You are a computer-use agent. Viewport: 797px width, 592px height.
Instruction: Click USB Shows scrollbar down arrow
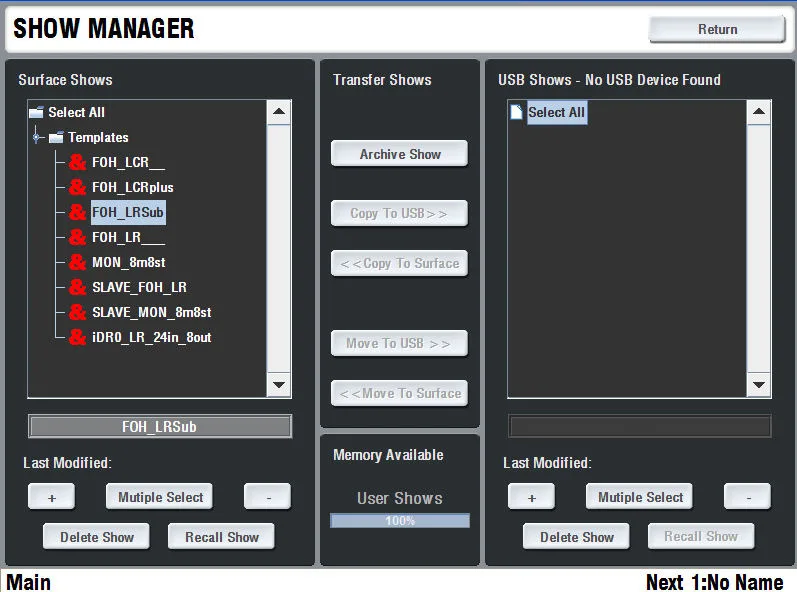[x=759, y=385]
